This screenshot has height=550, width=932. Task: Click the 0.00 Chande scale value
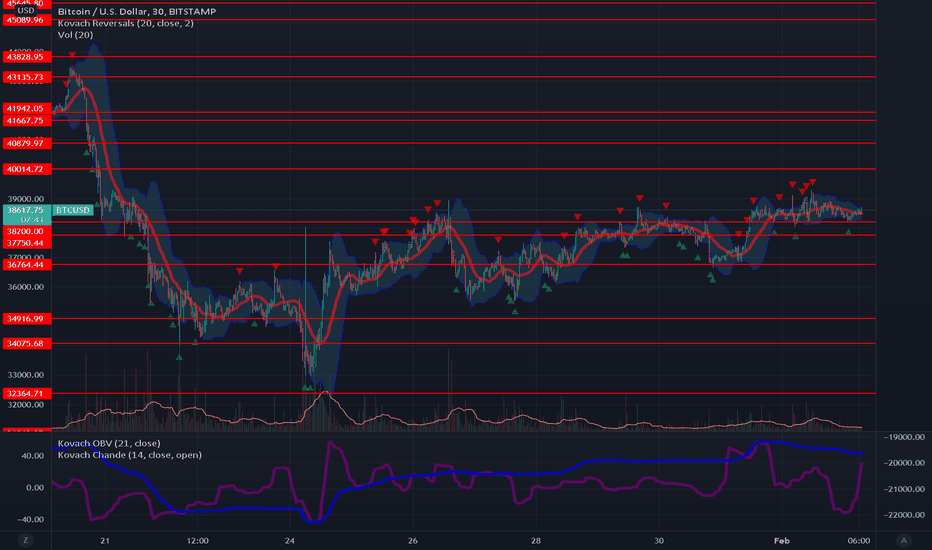point(35,488)
